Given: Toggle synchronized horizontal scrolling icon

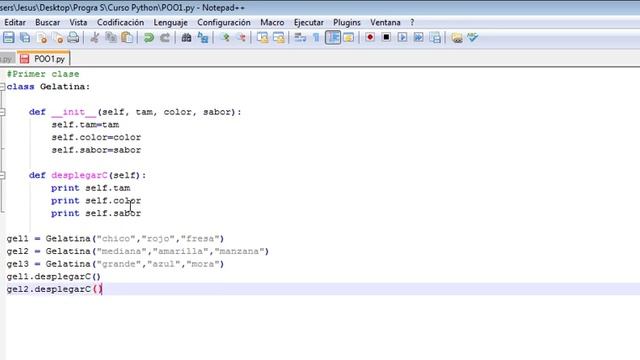Looking at the screenshot, I should 279,38.
